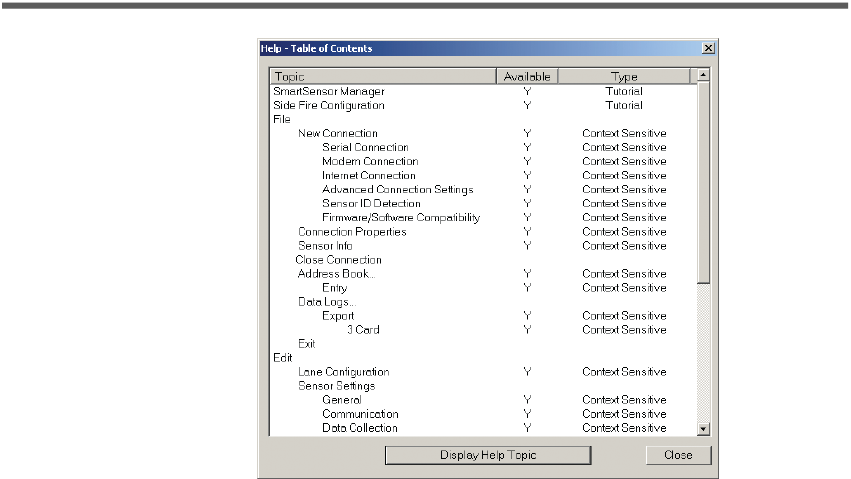Viewport: 851px width, 479px height.
Task: Select the Serial Connection topic
Action: (x=365, y=148)
